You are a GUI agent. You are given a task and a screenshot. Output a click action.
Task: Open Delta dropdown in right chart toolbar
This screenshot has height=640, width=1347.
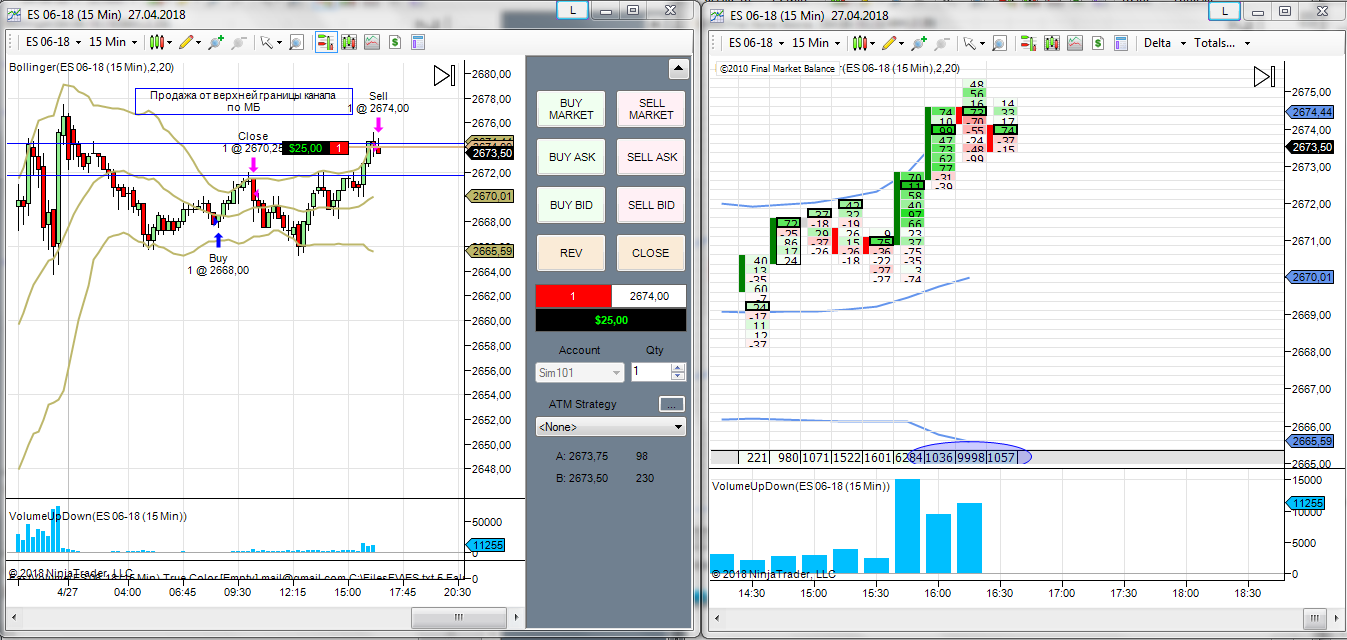(1165, 43)
